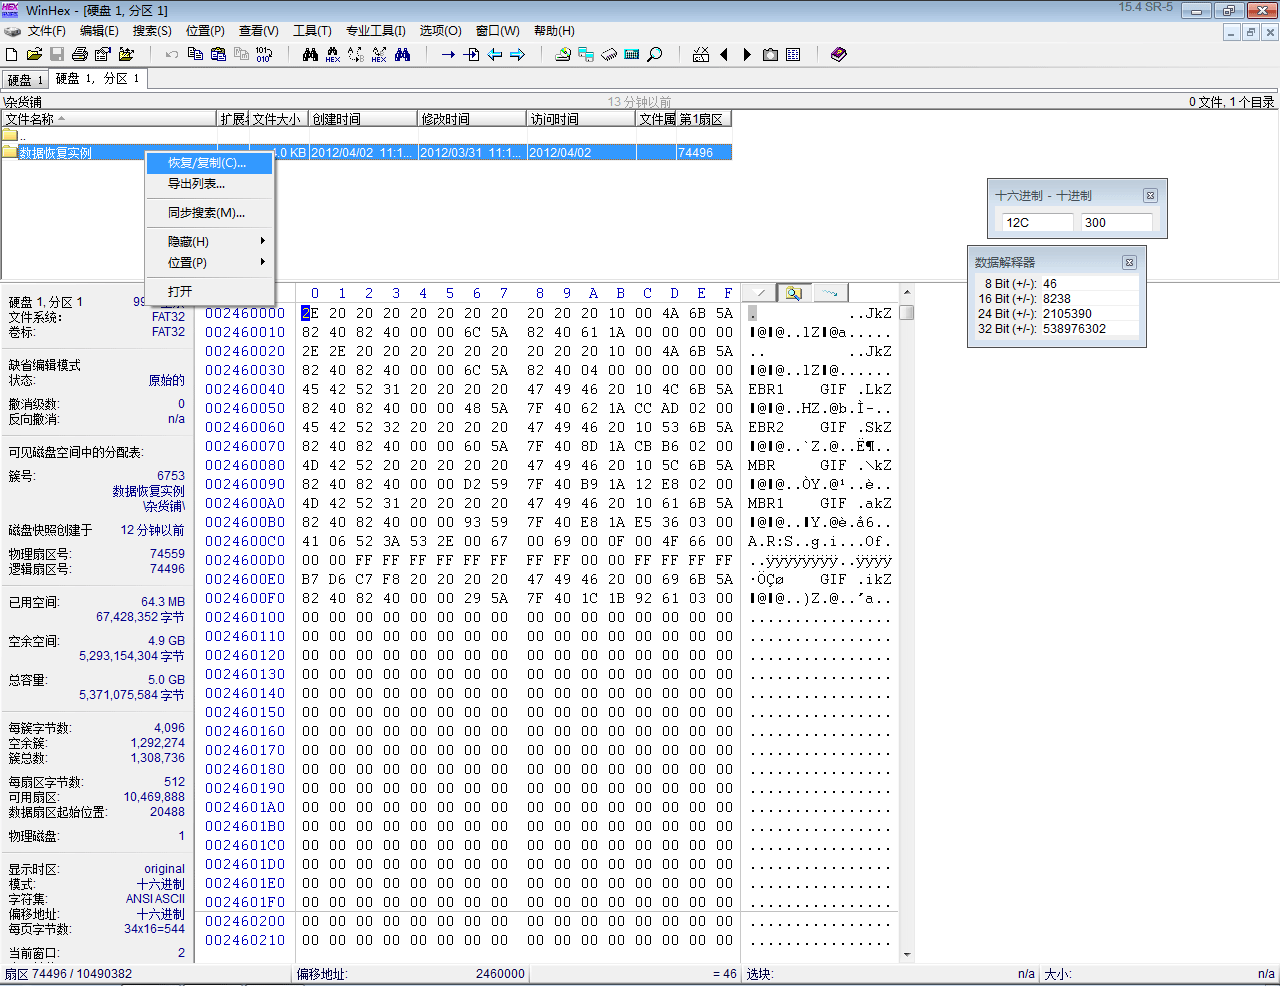Screen dimensions: 1280x986
Task: Switch to the 硬盘 1 tab
Action: point(26,80)
